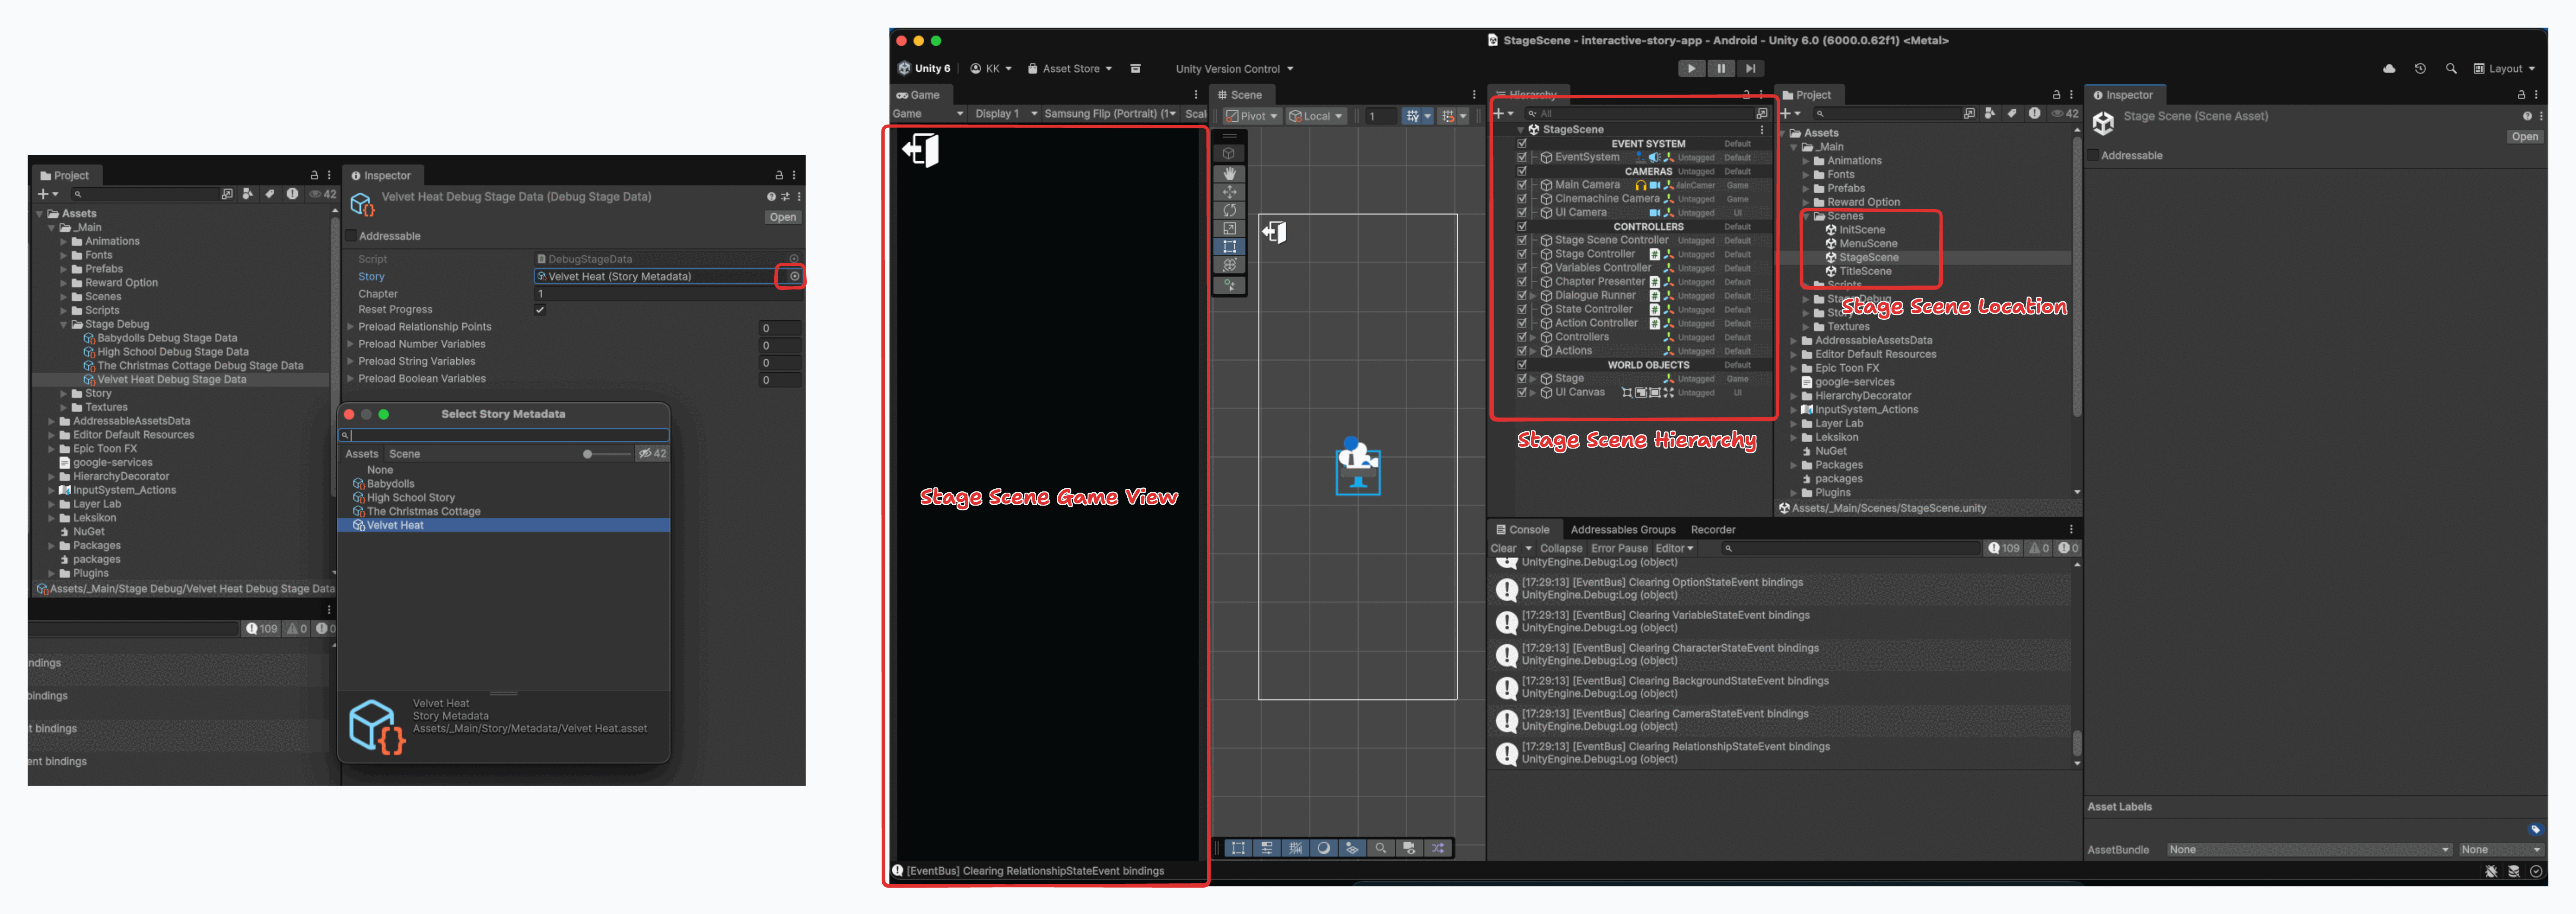Click Open button for Stage Scene asset
Screen dimensions: 2576x914
[2524, 137]
